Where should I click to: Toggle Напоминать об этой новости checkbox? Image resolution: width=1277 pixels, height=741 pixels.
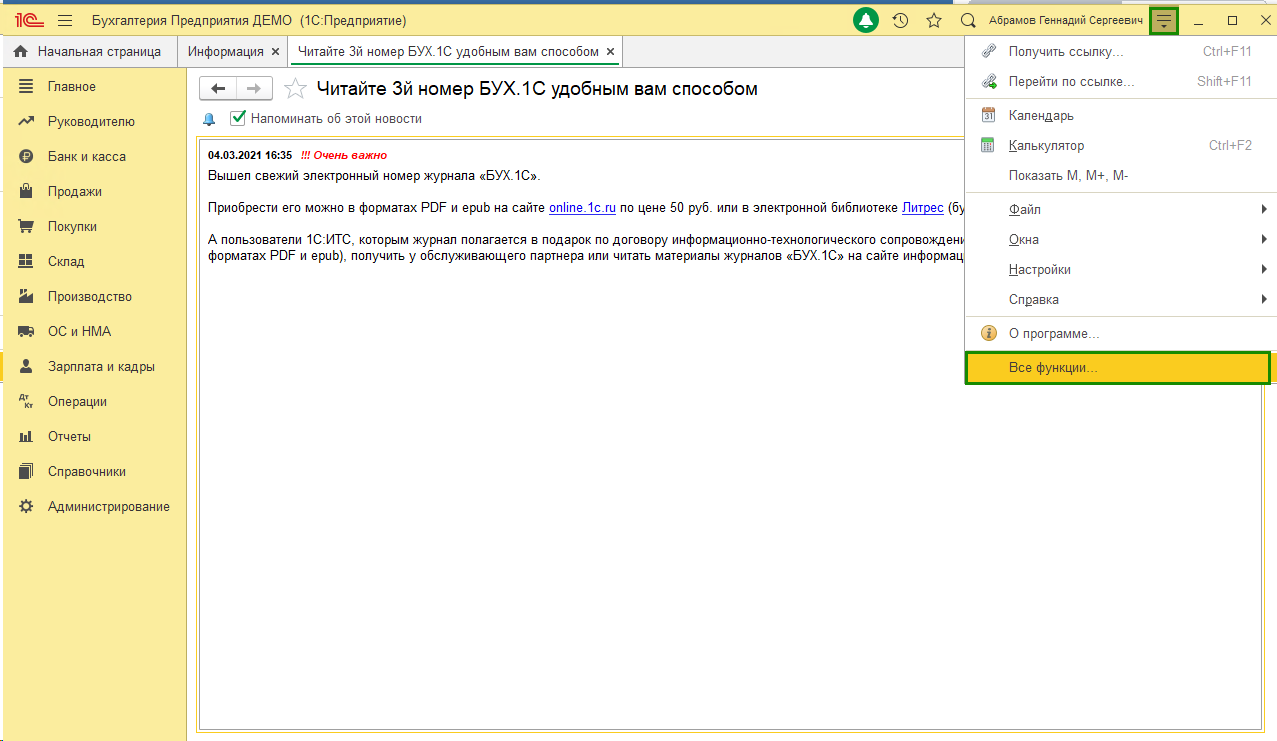tap(238, 118)
